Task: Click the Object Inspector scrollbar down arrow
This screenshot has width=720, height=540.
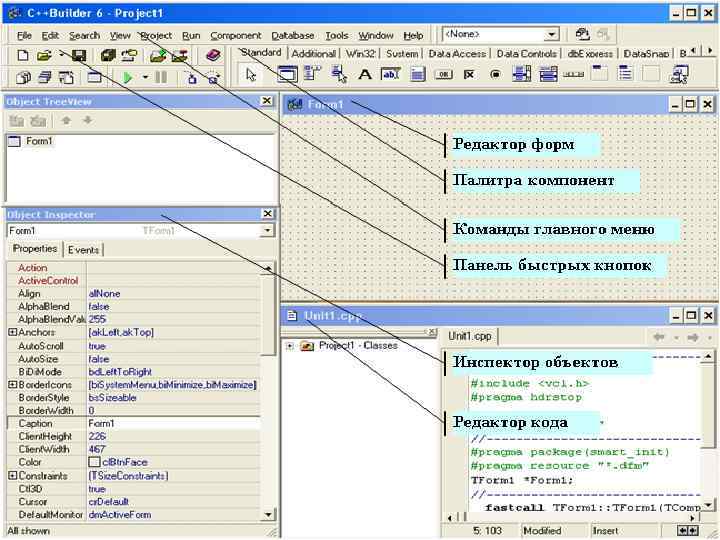Action: [x=268, y=515]
